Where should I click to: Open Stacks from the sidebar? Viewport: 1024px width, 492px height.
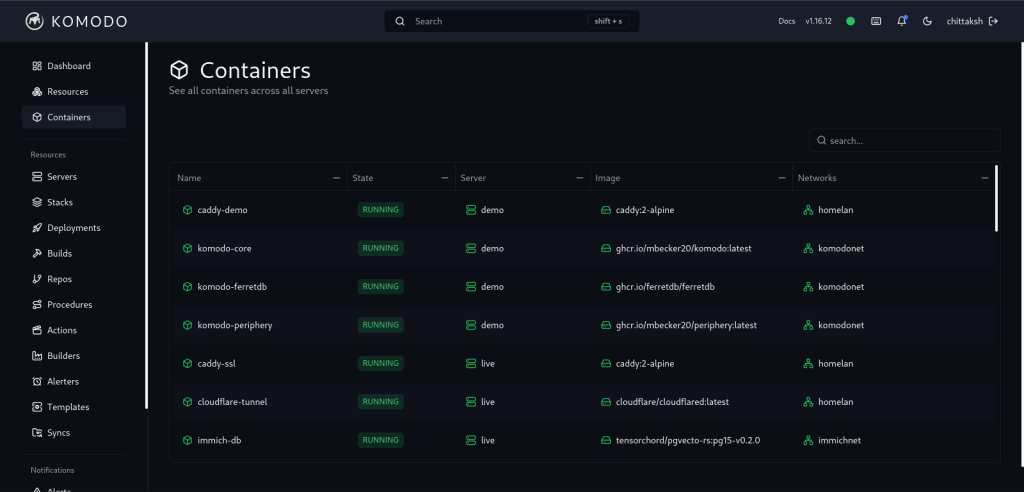click(74, 202)
